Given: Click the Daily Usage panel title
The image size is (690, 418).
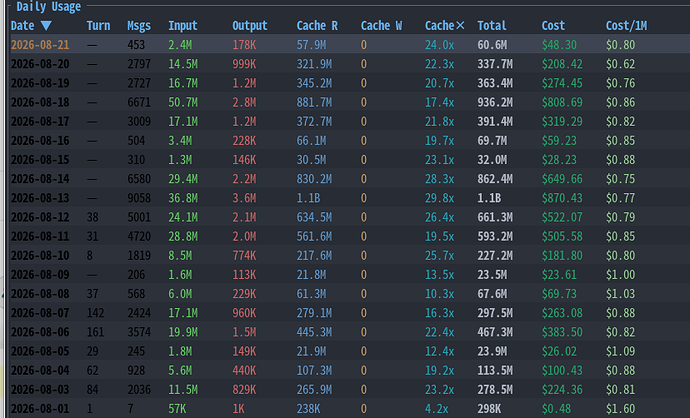Looking at the screenshot, I should pos(48,7).
